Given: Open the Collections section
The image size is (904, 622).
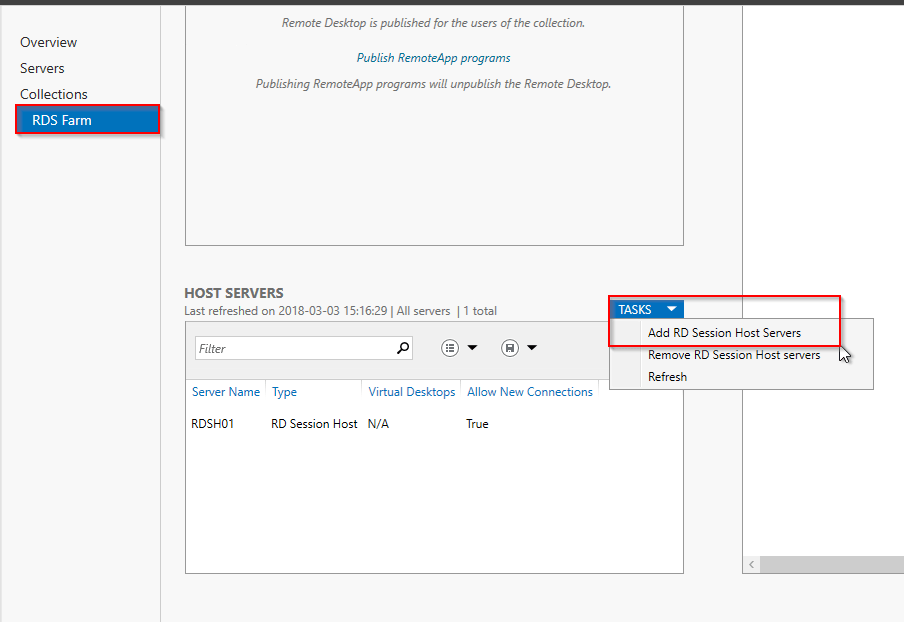Looking at the screenshot, I should 54,94.
